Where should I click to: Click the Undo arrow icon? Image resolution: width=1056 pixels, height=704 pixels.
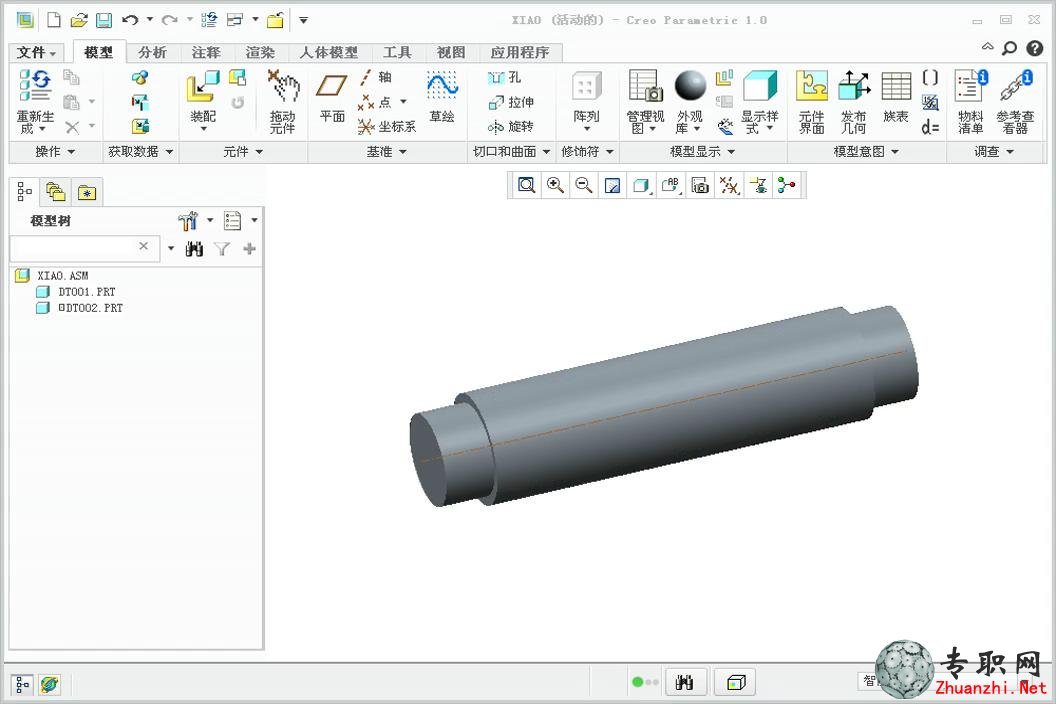(x=130, y=20)
